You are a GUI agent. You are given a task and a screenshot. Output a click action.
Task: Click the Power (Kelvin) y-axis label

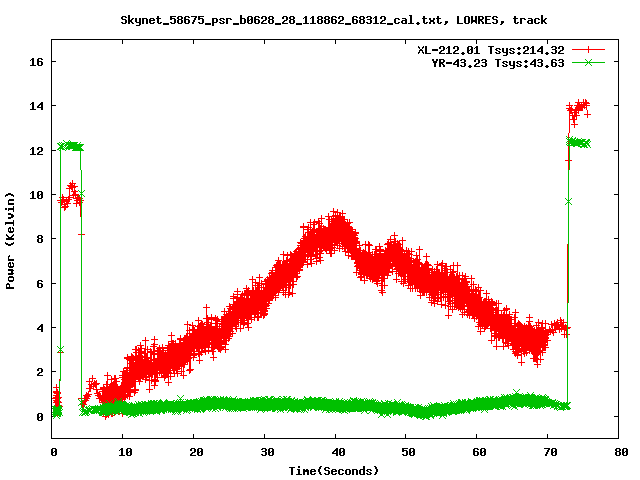tap(10, 240)
